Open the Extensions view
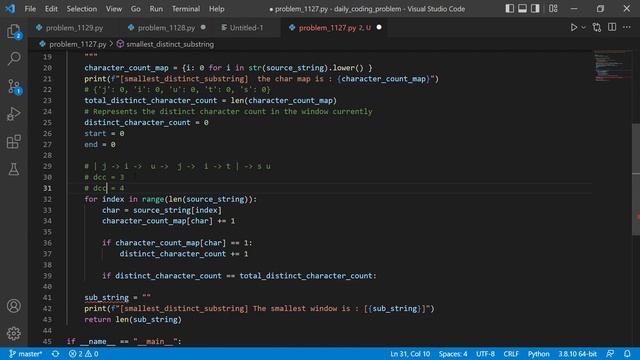The height and width of the screenshot is (360, 640). coord(14,142)
